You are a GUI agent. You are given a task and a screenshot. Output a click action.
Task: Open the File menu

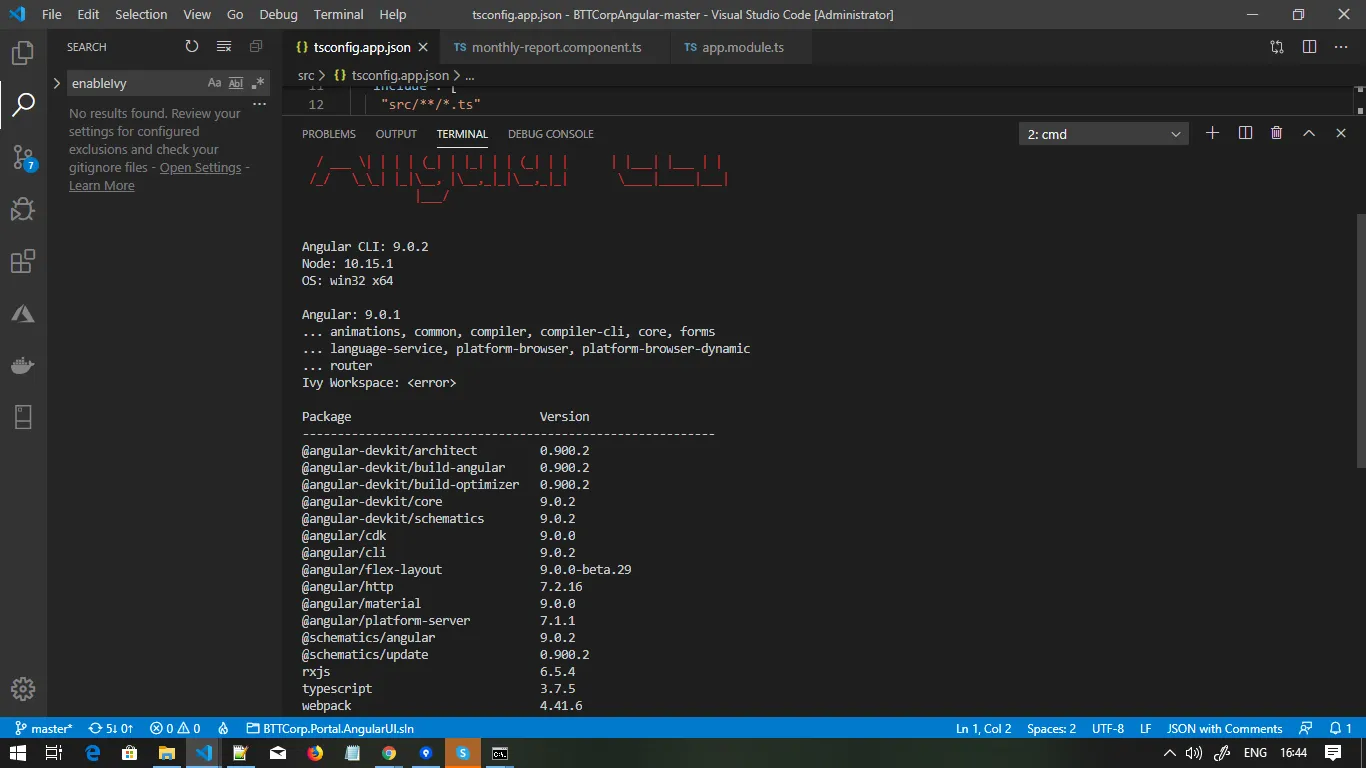coord(52,14)
